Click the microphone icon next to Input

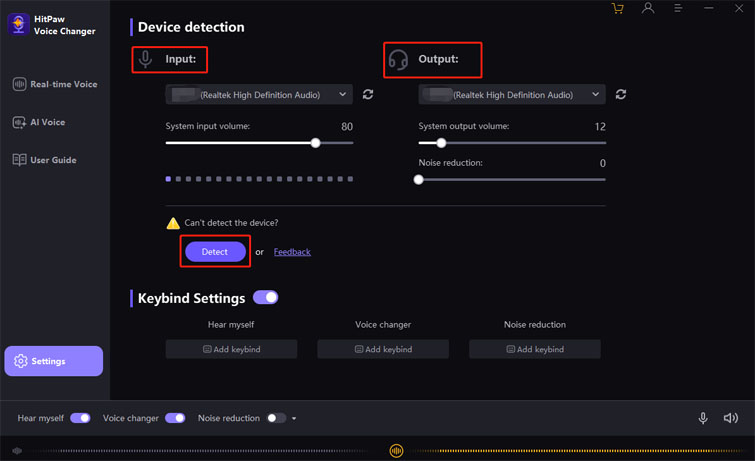tap(145, 59)
